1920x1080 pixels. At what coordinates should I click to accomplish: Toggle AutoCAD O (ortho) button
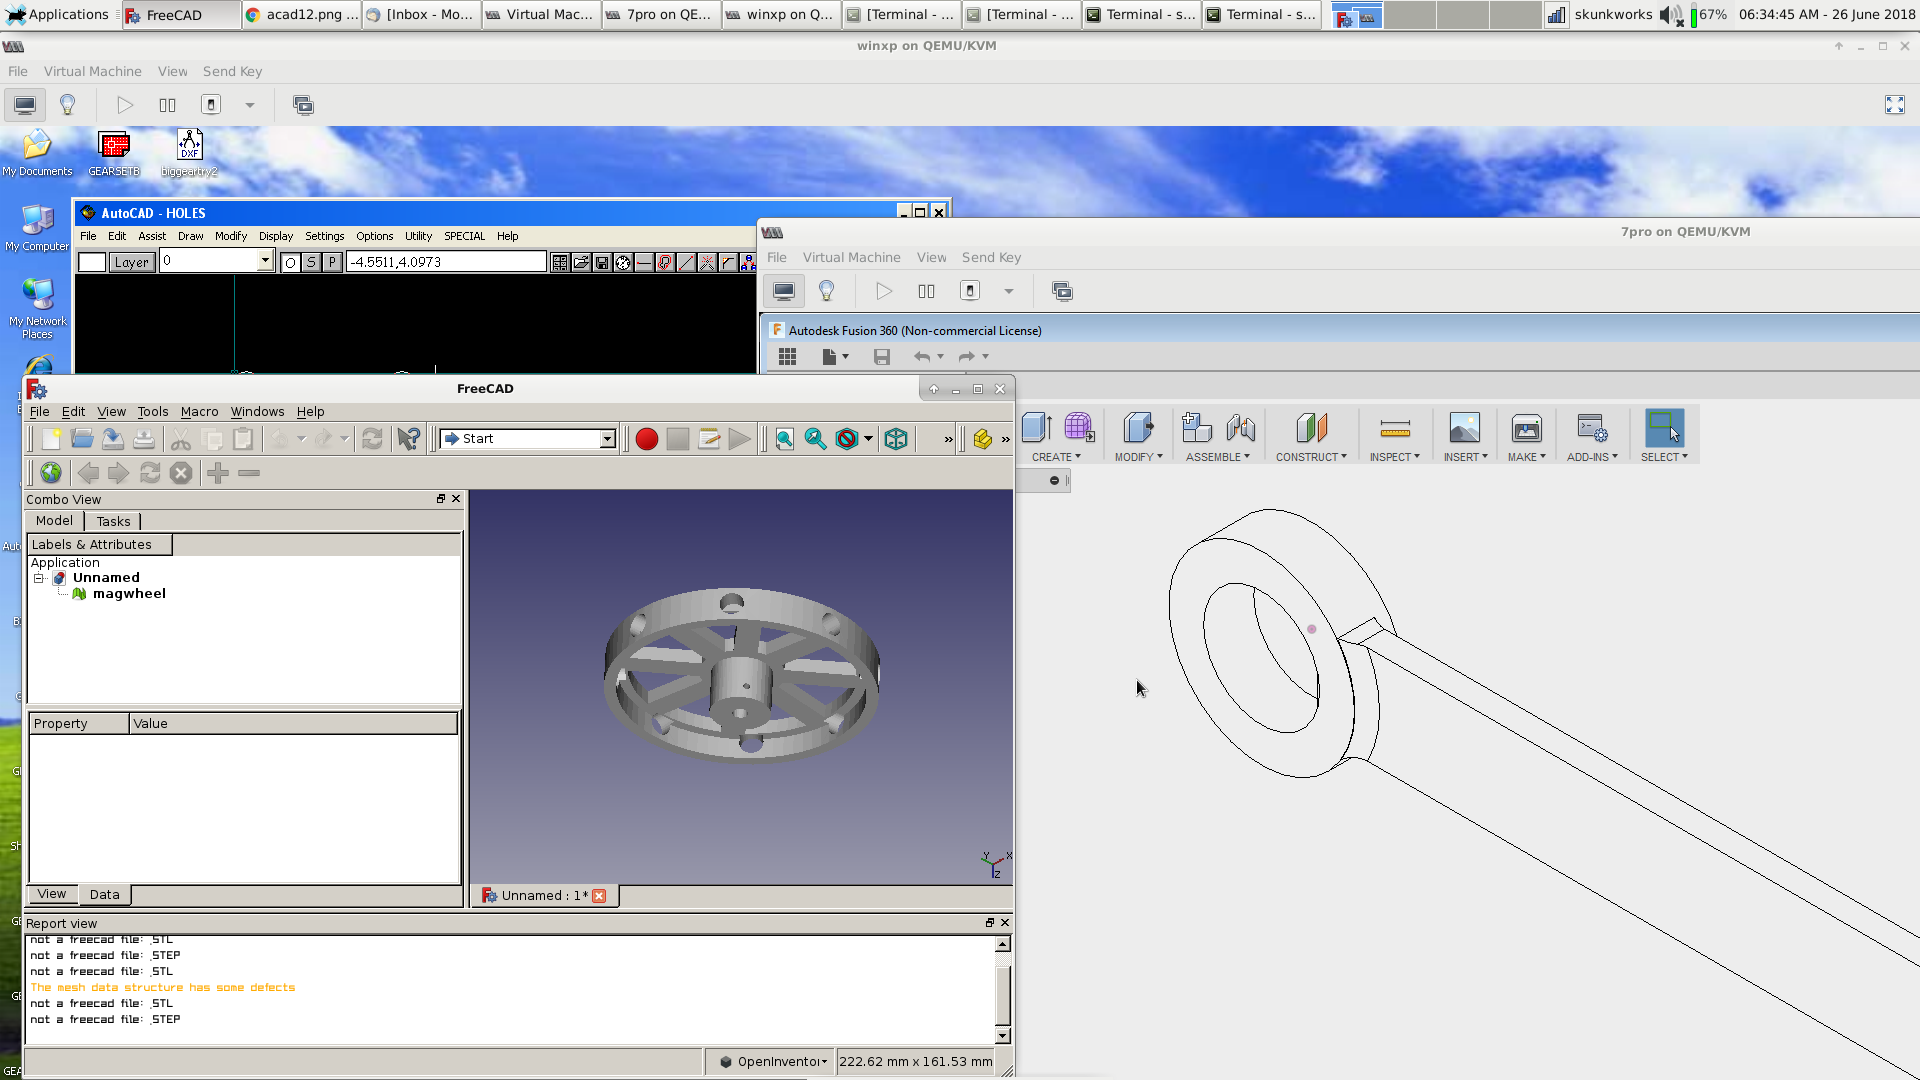(x=290, y=263)
